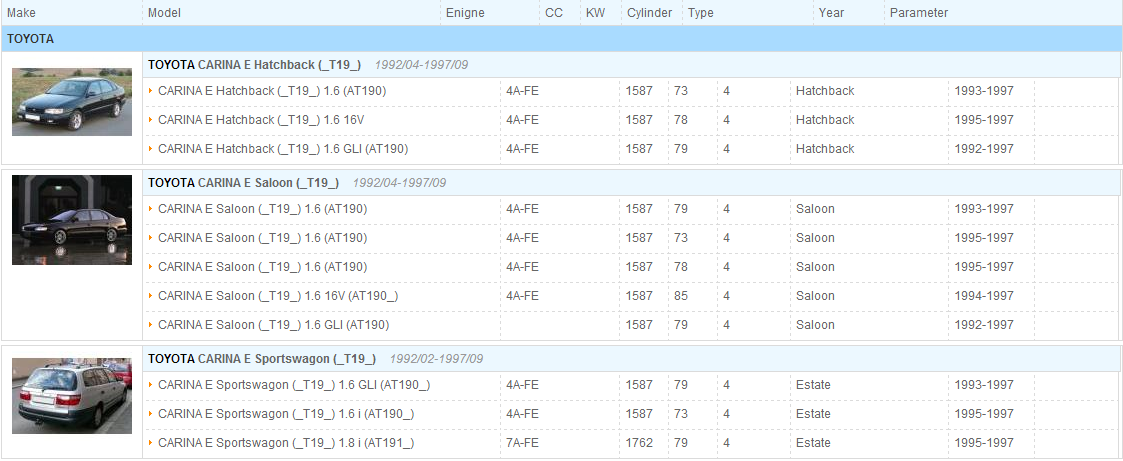Click Hatchback type in Hatchback 1.6 16V row
Screen dimensions: 1123x461
pos(825,120)
